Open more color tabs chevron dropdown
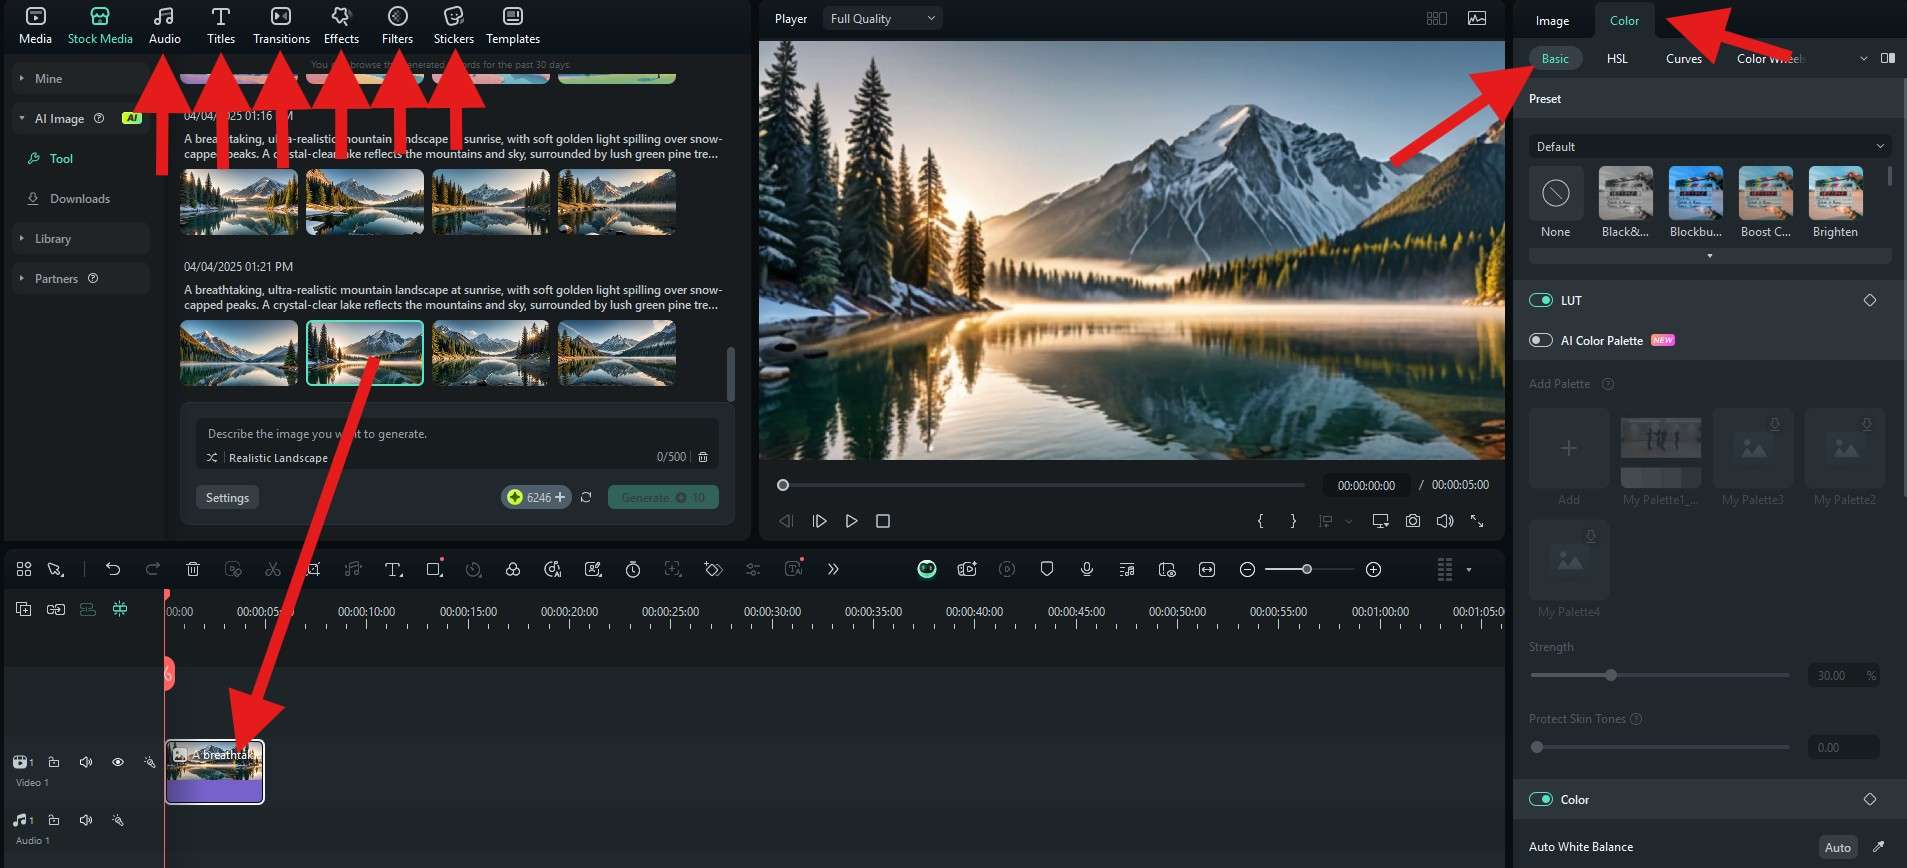The image size is (1907, 868). (1863, 58)
